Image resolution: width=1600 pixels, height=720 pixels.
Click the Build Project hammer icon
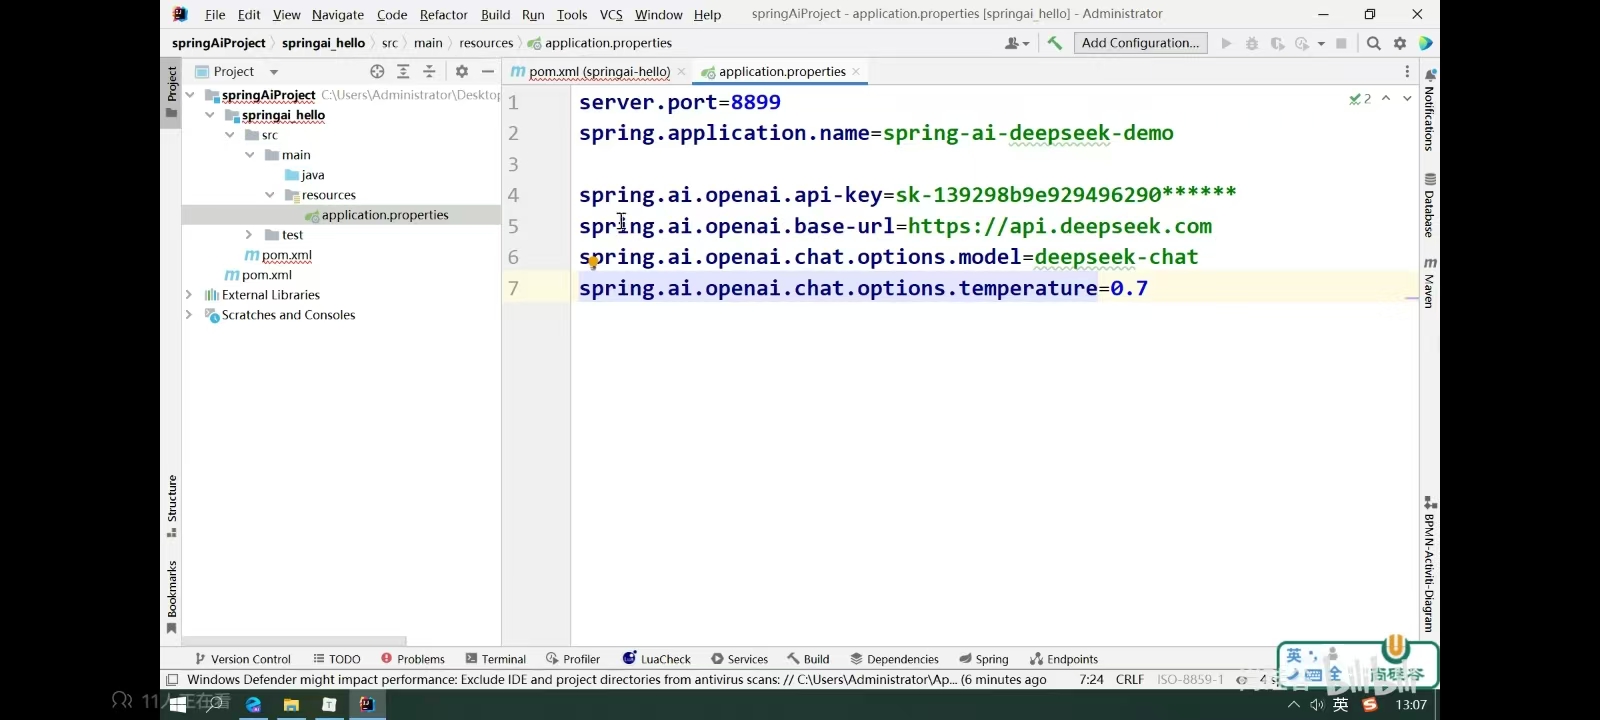coord(1054,43)
